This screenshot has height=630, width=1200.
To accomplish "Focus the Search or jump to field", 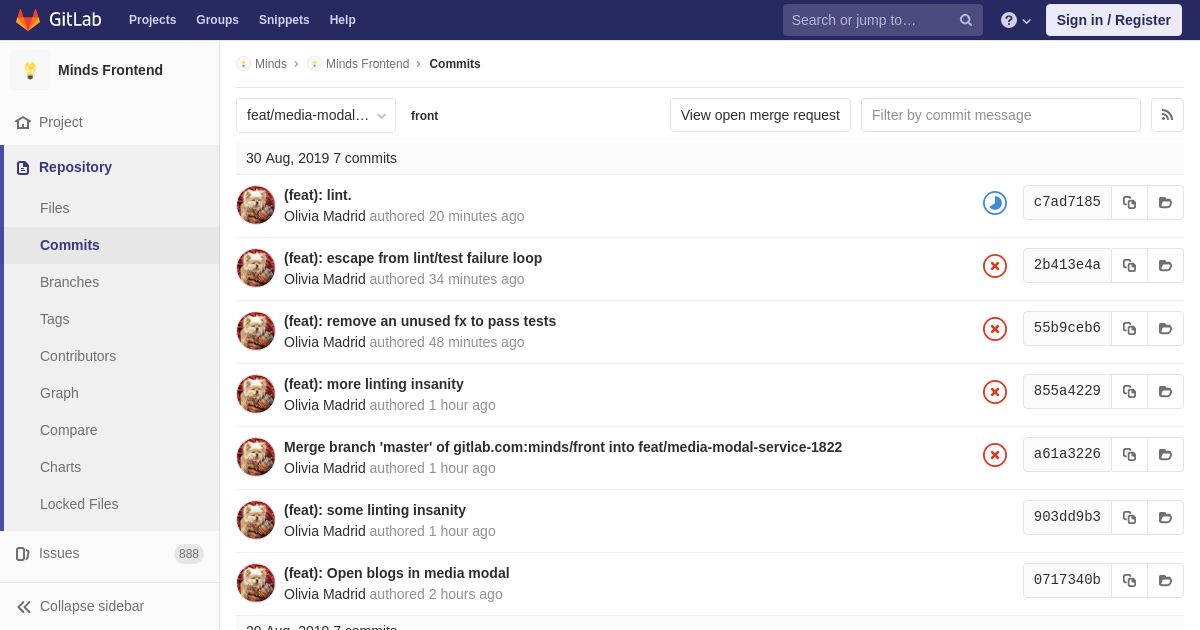I will (x=883, y=20).
